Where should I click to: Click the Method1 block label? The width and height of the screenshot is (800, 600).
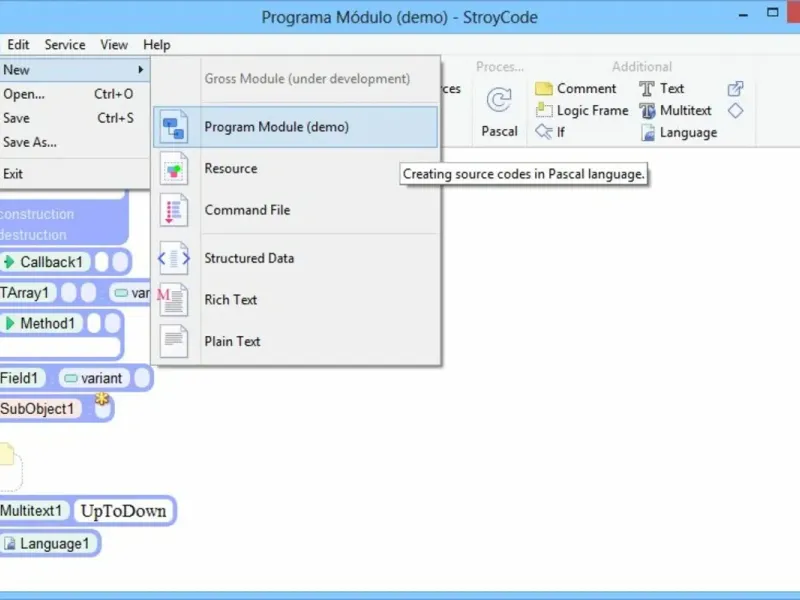click(x=47, y=323)
